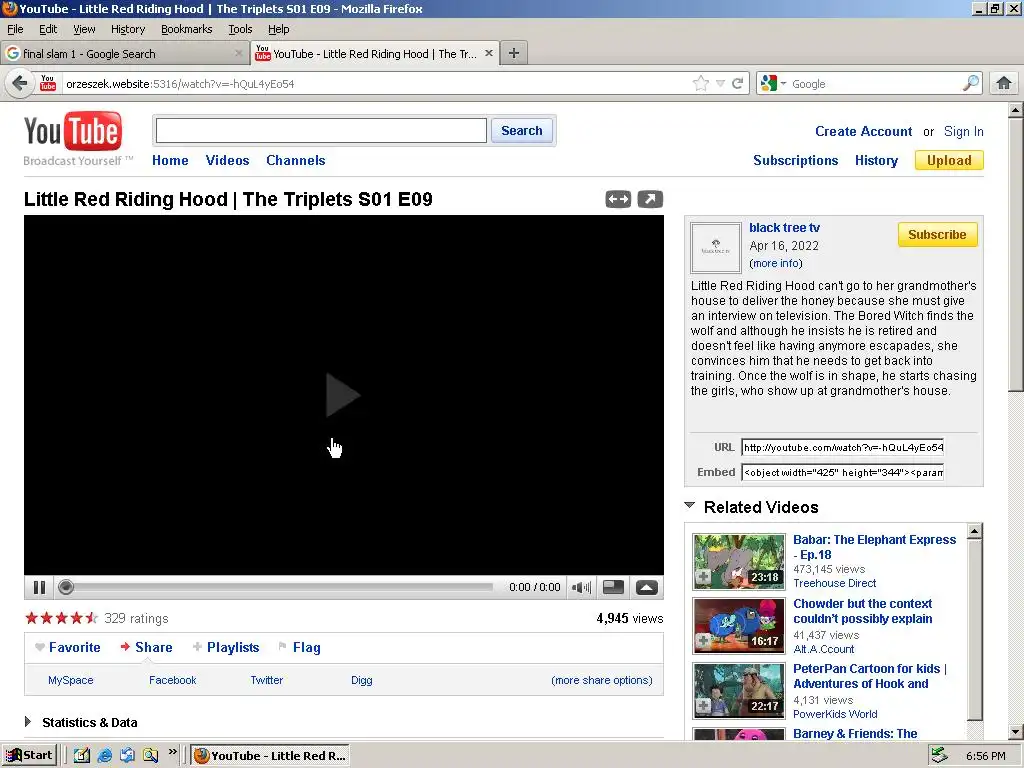Open a new tab with the plus button
This screenshot has height=768, width=1024.
point(514,54)
